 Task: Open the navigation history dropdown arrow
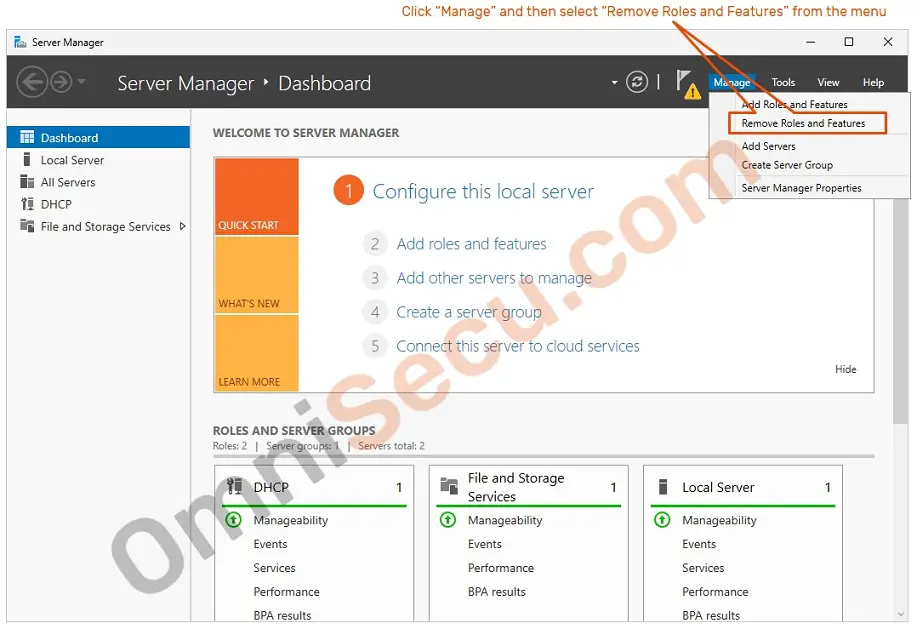pos(82,82)
